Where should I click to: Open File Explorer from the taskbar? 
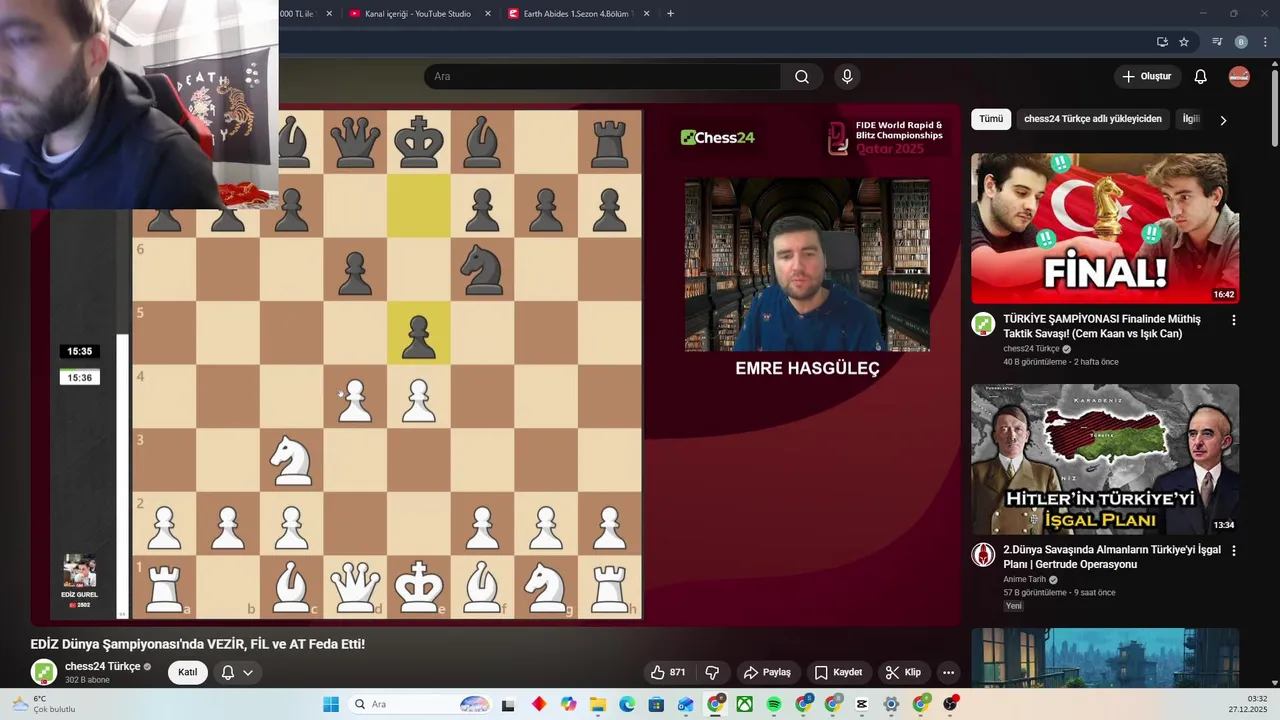tap(597, 704)
